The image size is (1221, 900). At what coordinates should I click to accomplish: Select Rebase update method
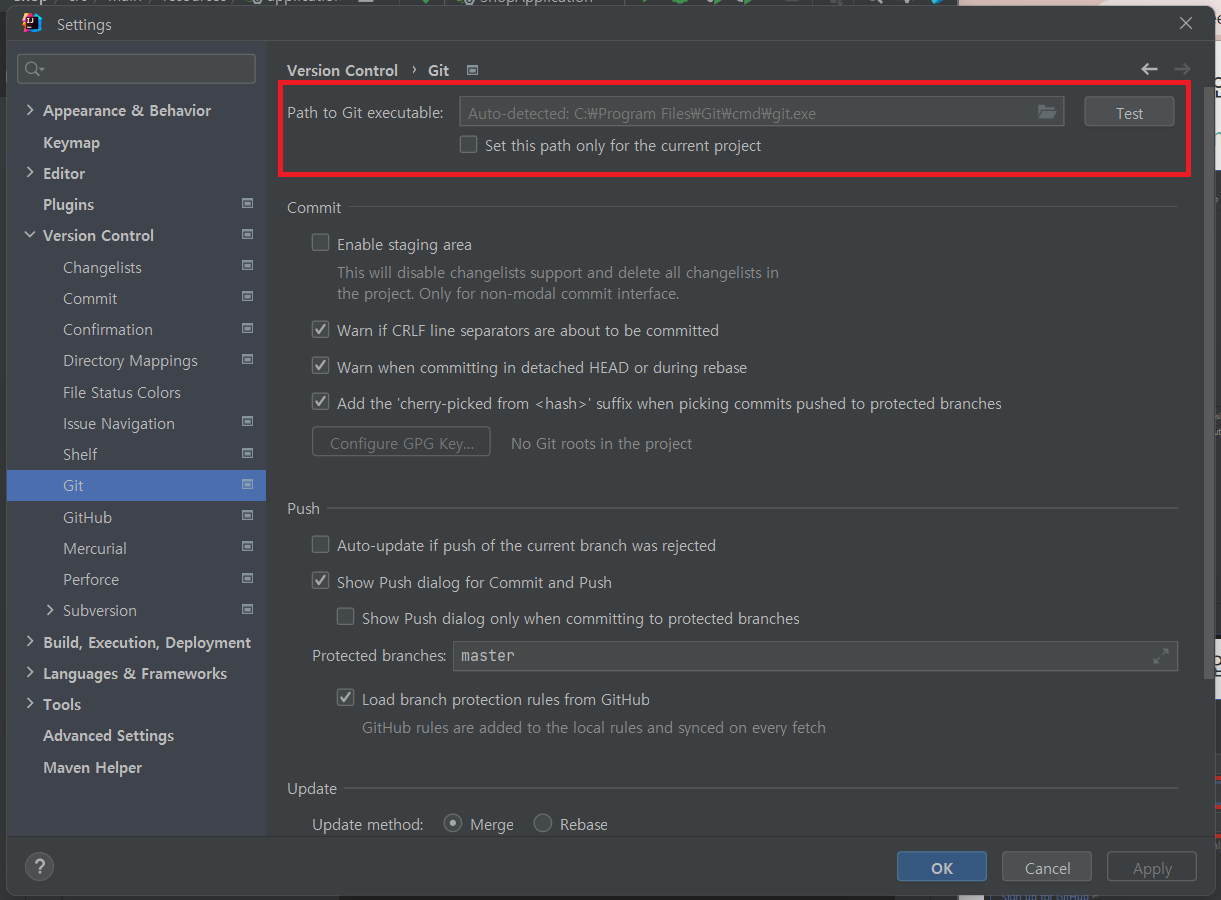[x=542, y=823]
